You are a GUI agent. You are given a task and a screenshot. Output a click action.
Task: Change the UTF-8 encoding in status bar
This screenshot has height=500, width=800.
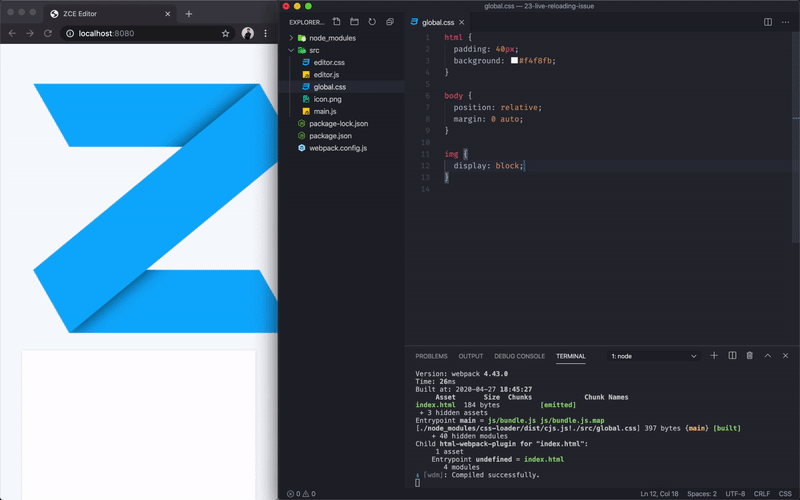pyautogui.click(x=735, y=494)
